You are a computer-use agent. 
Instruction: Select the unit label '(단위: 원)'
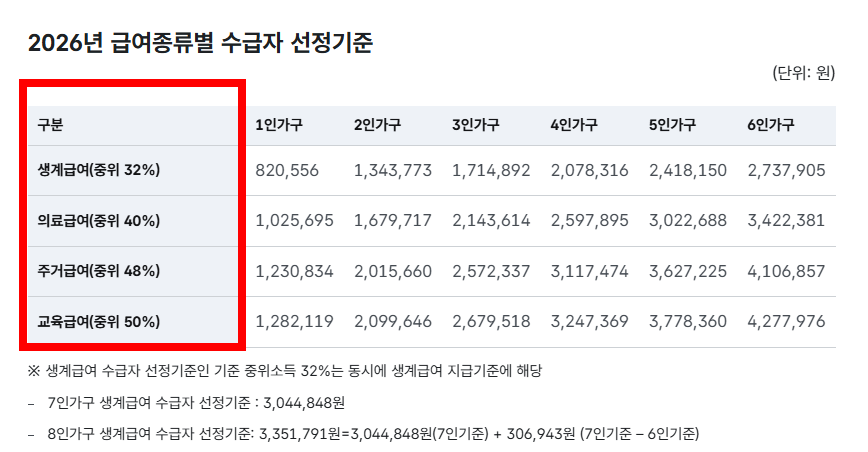coord(804,72)
